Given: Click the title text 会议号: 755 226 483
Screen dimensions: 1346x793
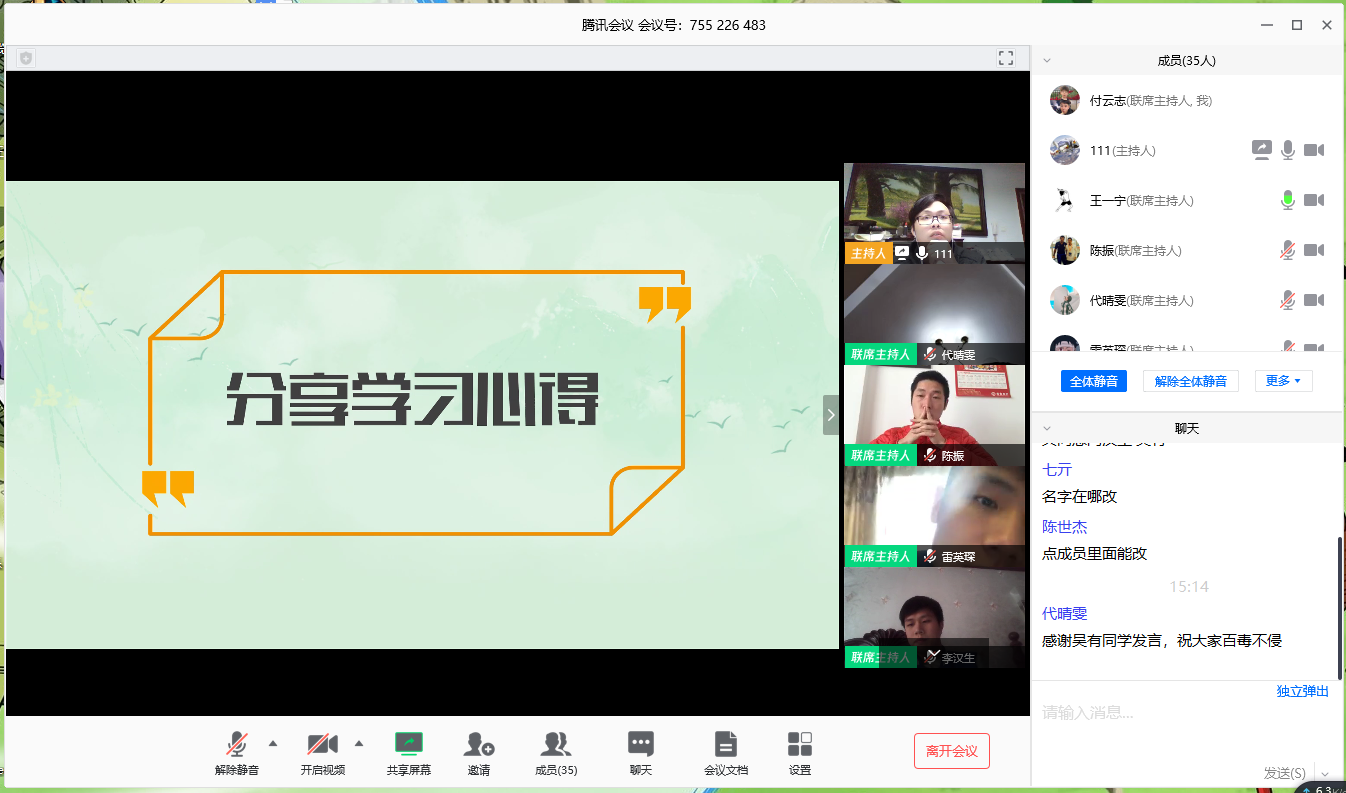Looking at the screenshot, I should (702, 25).
